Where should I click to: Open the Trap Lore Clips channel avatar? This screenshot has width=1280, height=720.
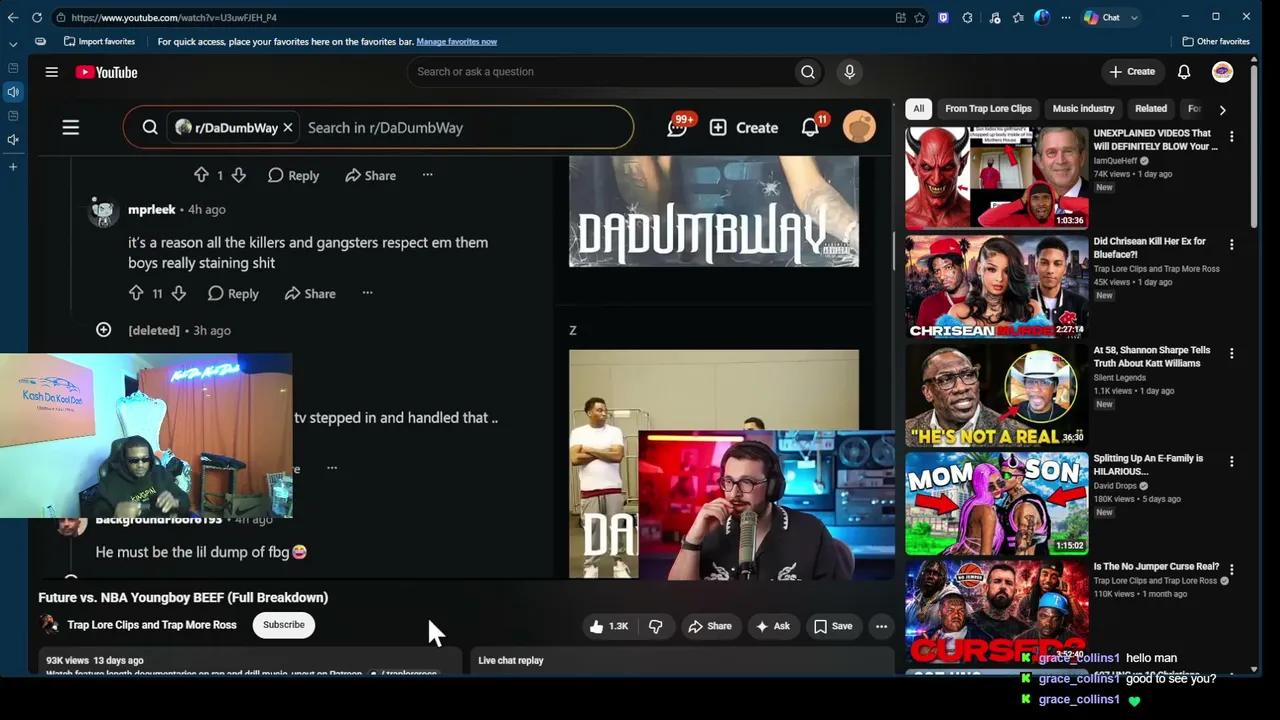pos(49,625)
